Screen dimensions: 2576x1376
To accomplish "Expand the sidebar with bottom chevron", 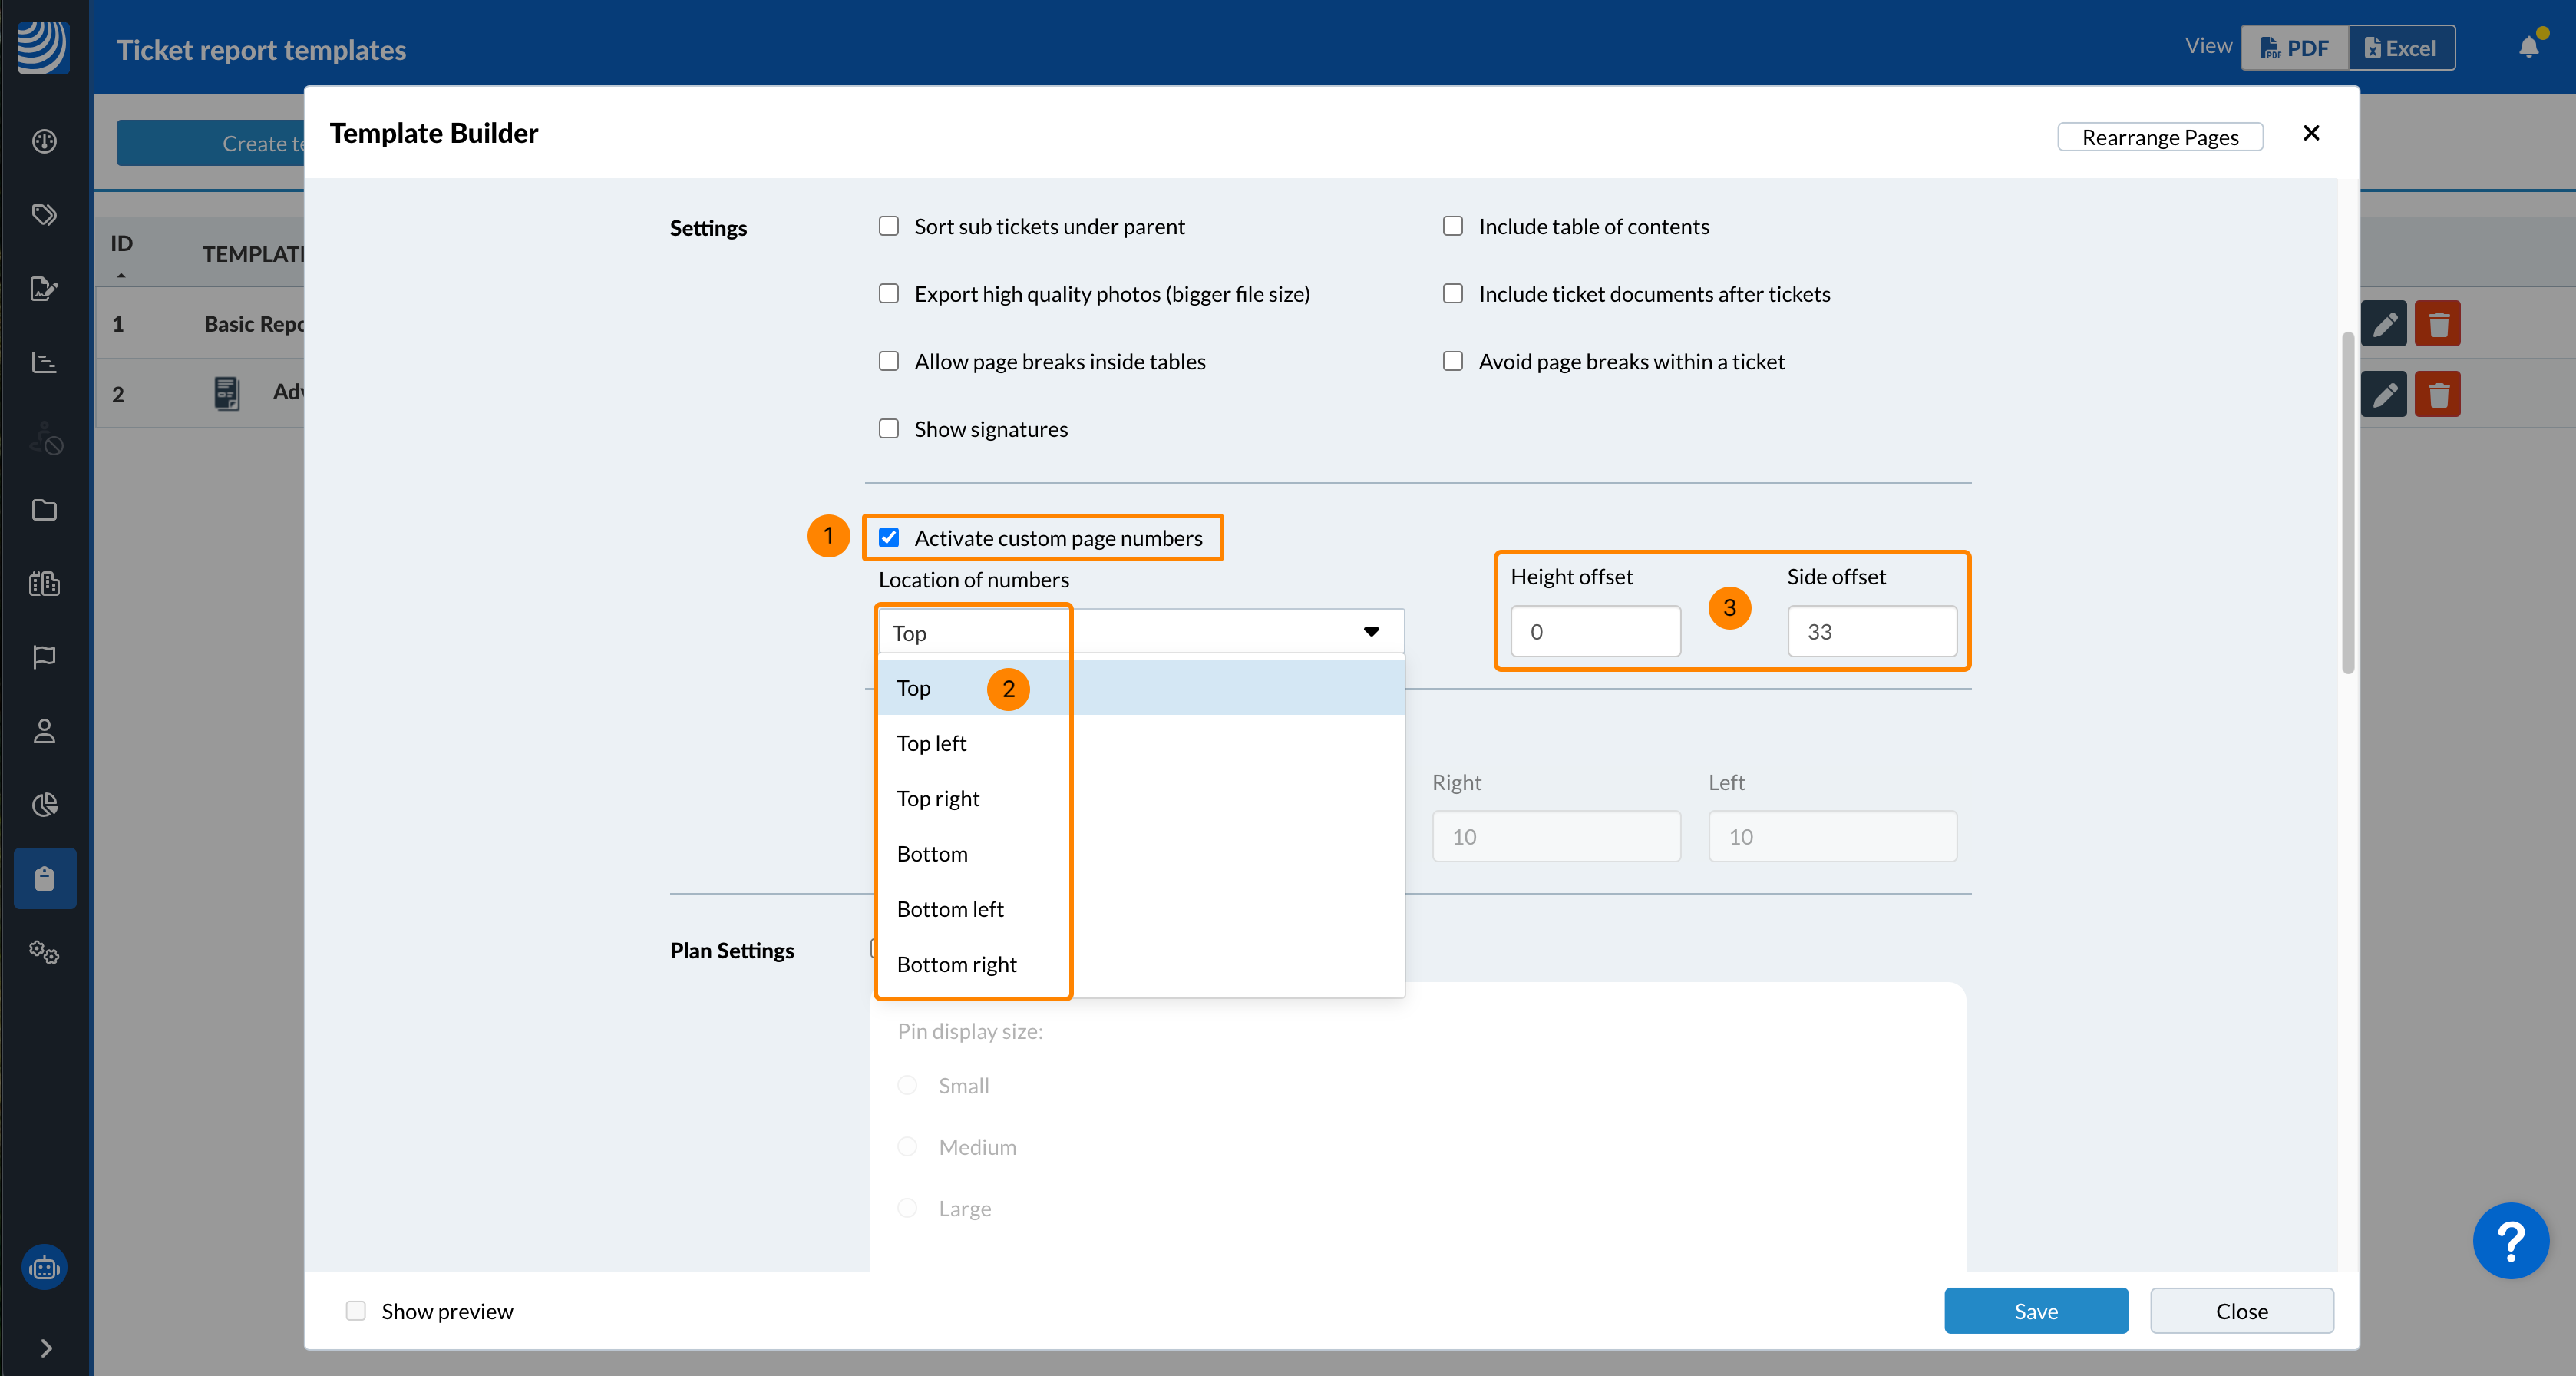I will [45, 1348].
